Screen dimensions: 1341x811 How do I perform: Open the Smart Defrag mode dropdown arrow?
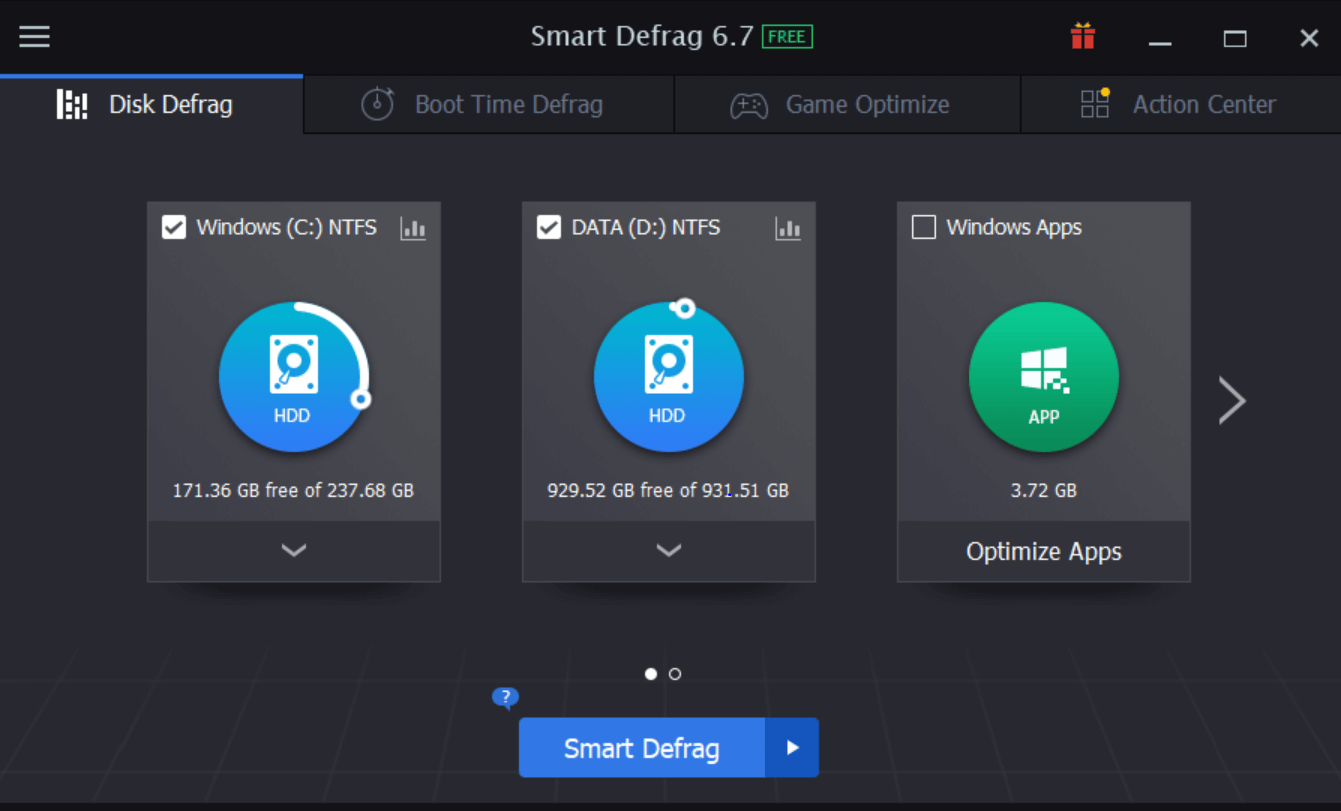[793, 747]
